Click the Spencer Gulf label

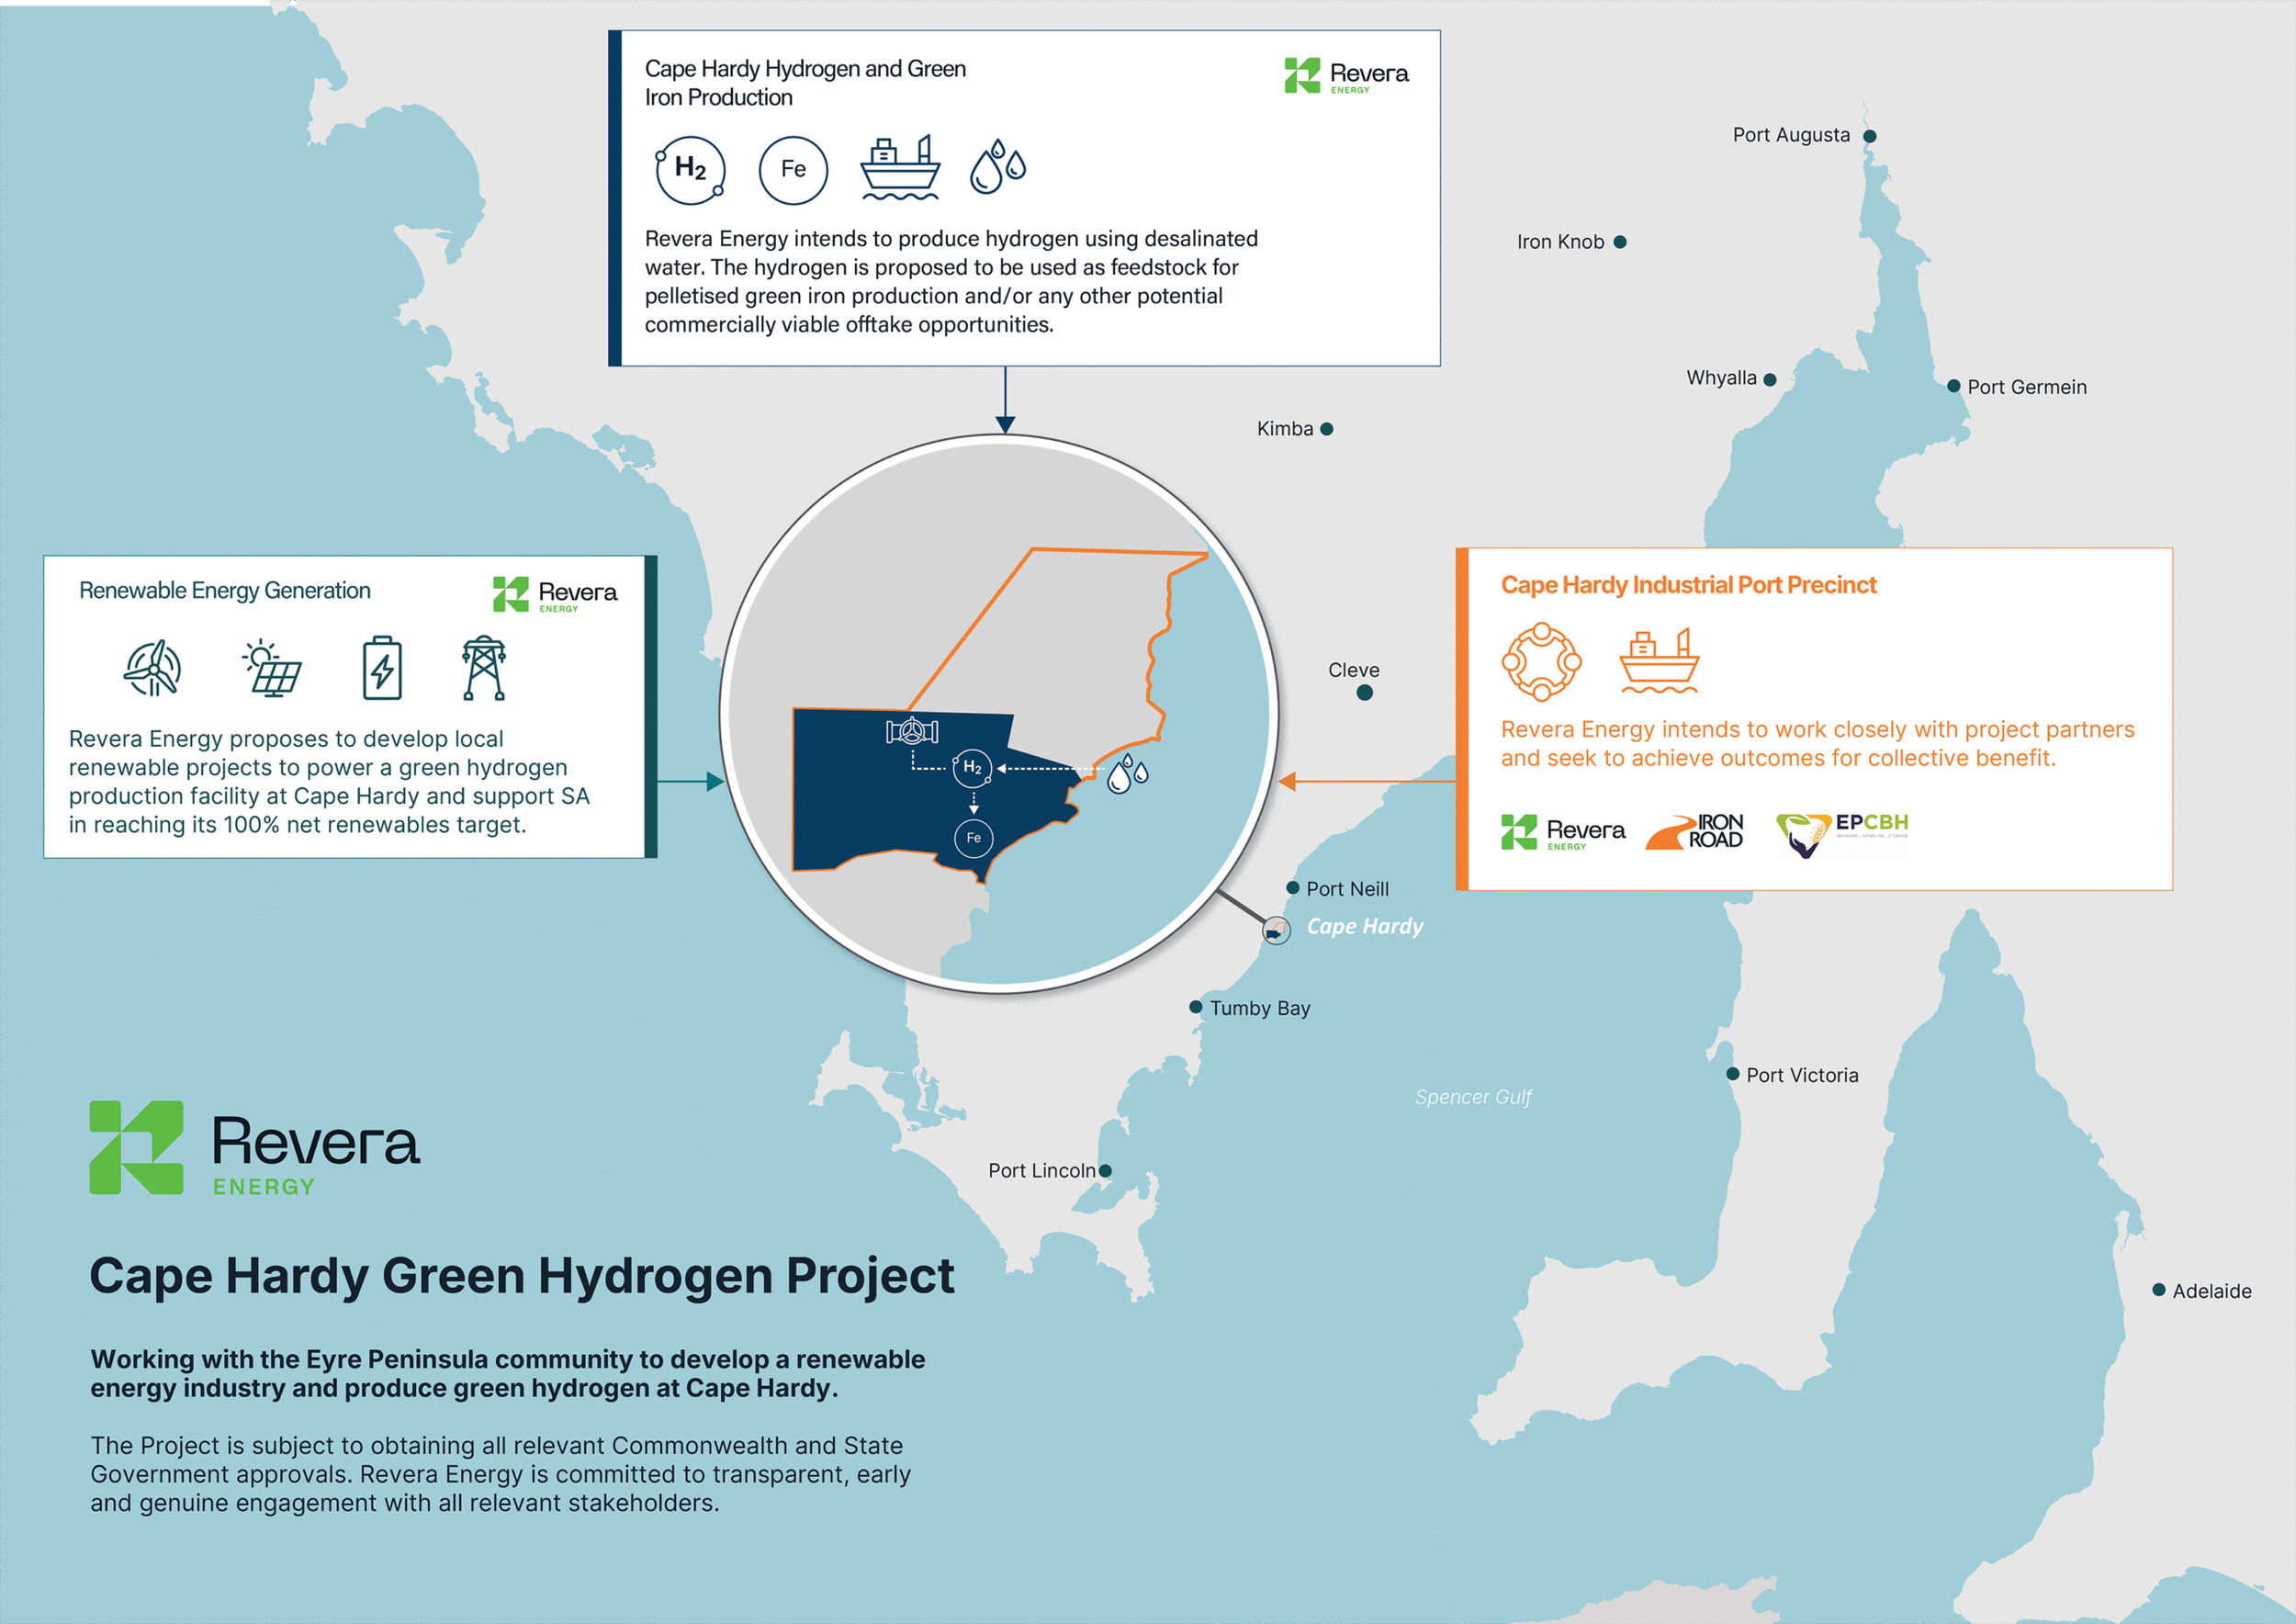click(x=1473, y=1097)
